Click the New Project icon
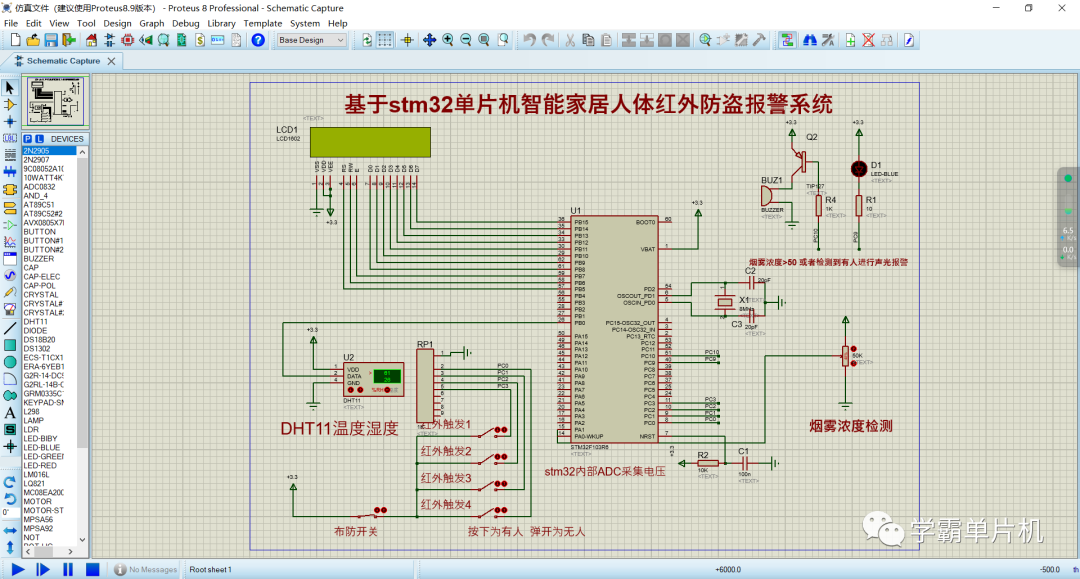 [15, 40]
